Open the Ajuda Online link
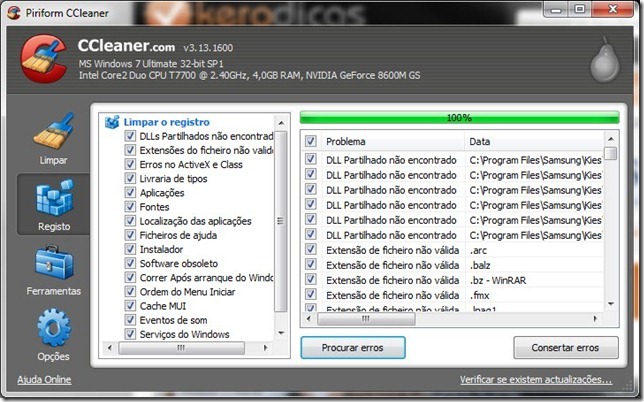This screenshot has width=644, height=402. 44,379
